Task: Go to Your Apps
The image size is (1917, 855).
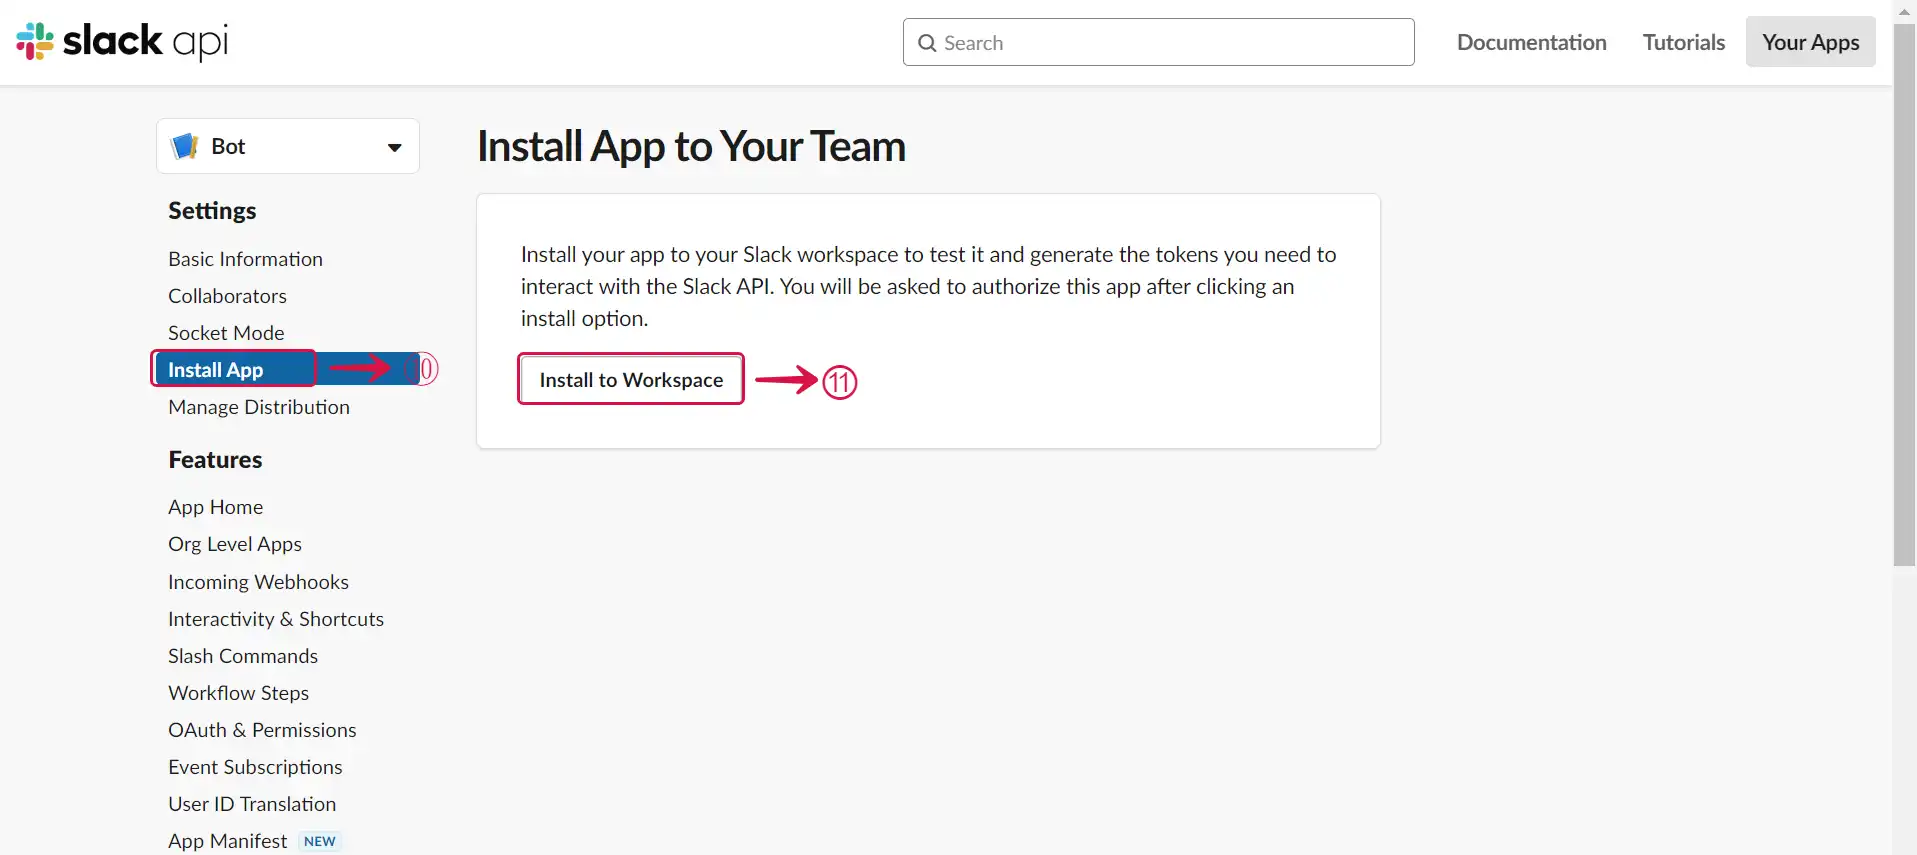Action: click(1810, 42)
